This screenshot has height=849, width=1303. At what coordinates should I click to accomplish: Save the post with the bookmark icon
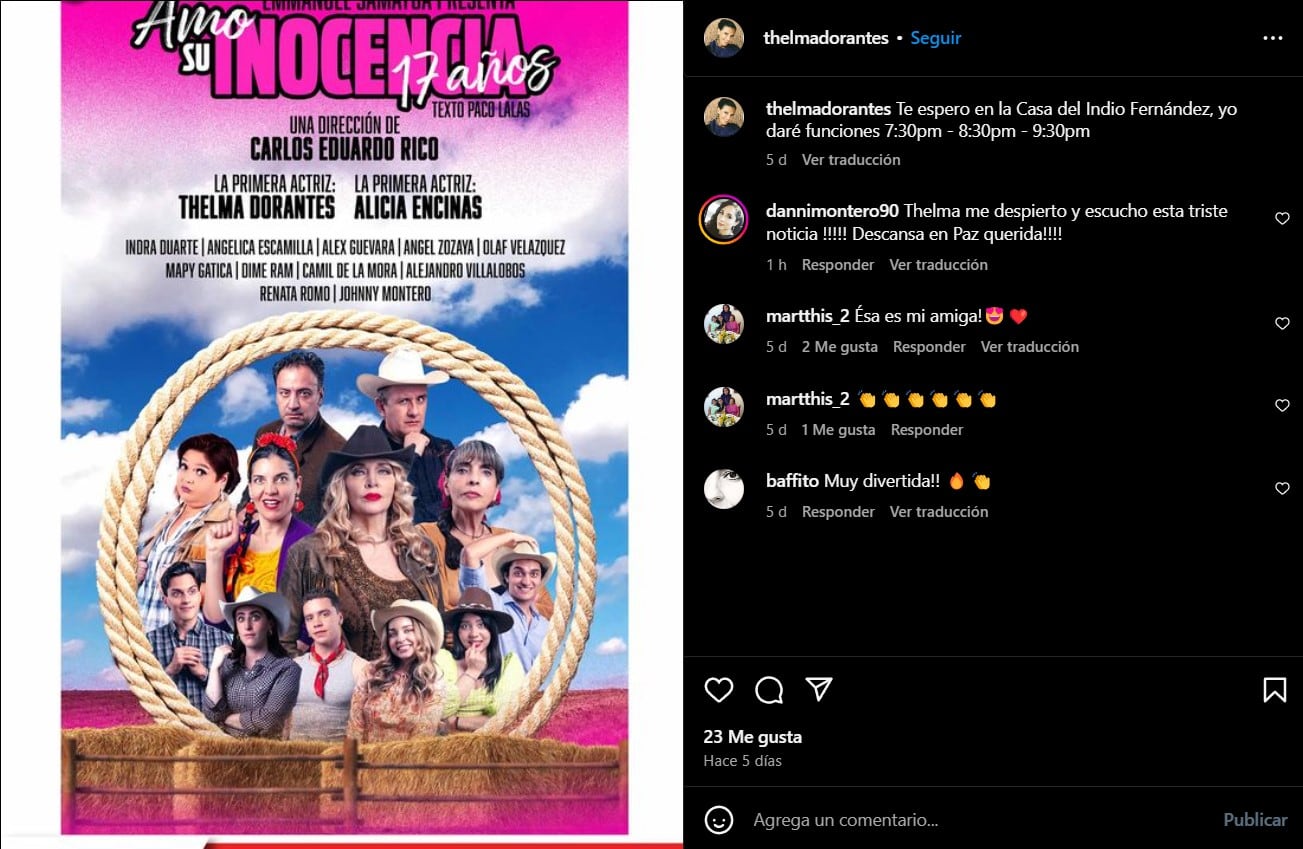[1274, 690]
